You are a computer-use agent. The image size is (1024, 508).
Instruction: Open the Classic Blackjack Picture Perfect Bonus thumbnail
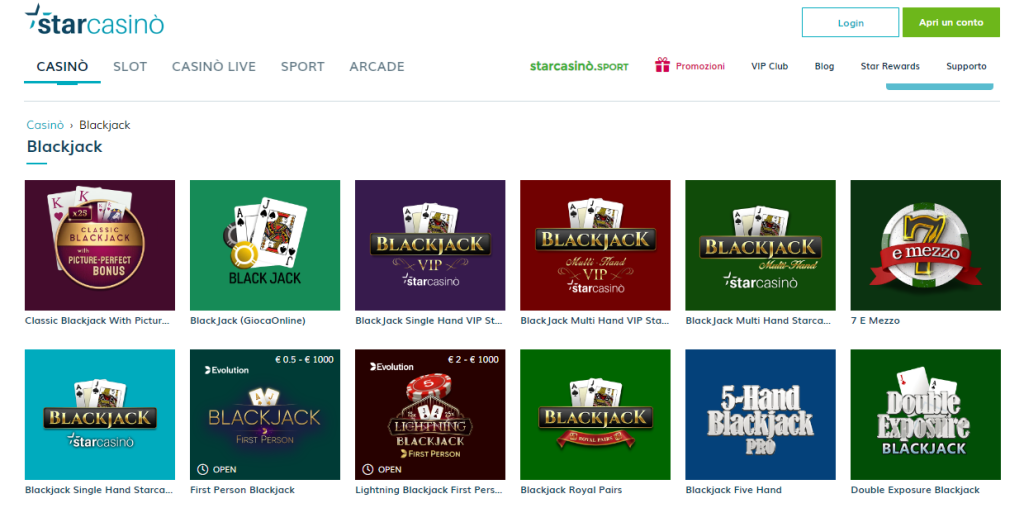point(100,245)
